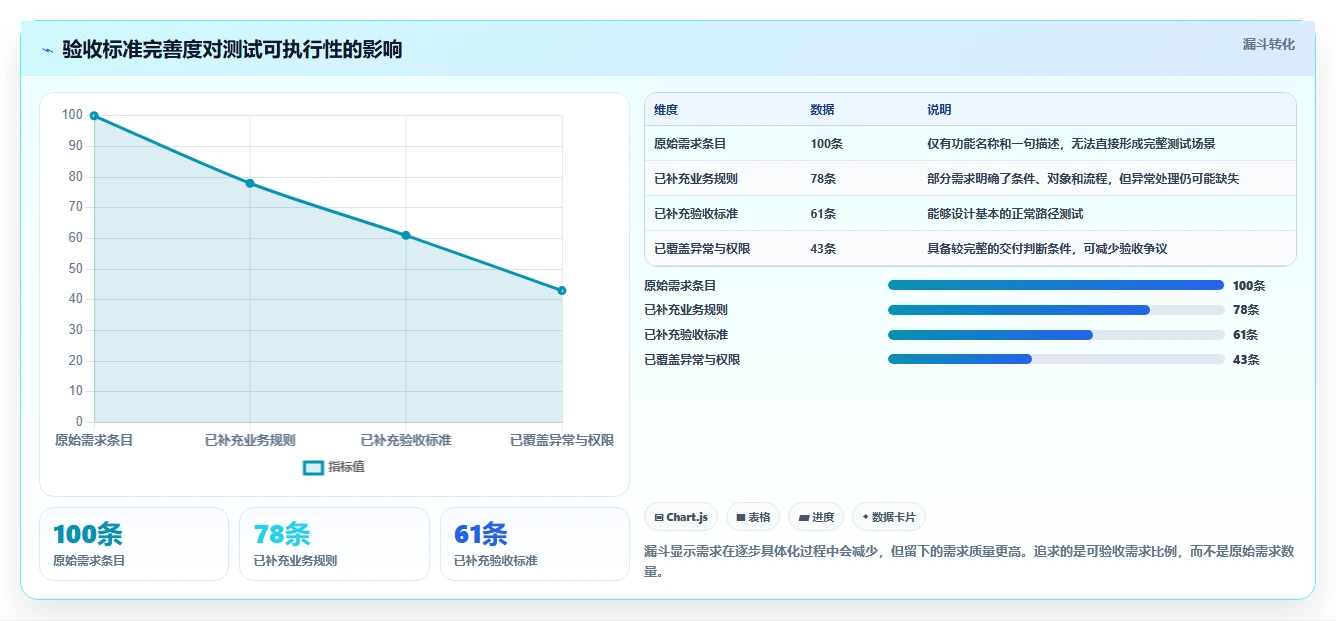The width and height of the screenshot is (1336, 621).
Task: Click the 78条 value in table
Action: (x=823, y=179)
